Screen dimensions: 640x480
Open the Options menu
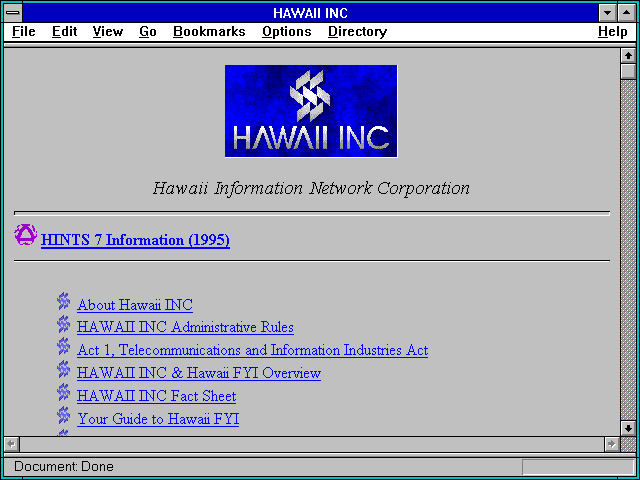(287, 32)
